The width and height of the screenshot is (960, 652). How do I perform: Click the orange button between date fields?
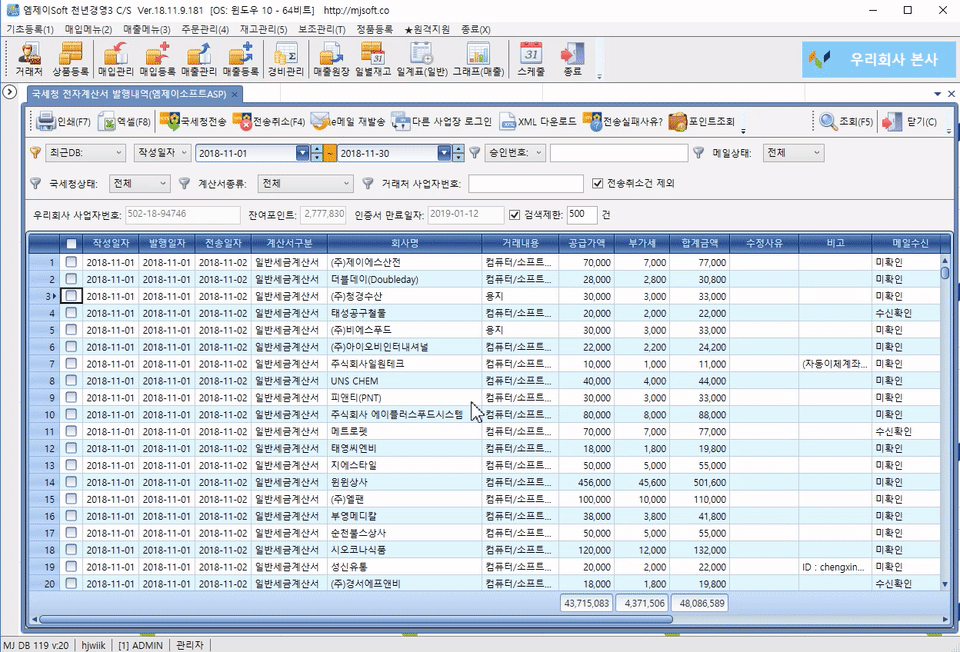[330, 153]
